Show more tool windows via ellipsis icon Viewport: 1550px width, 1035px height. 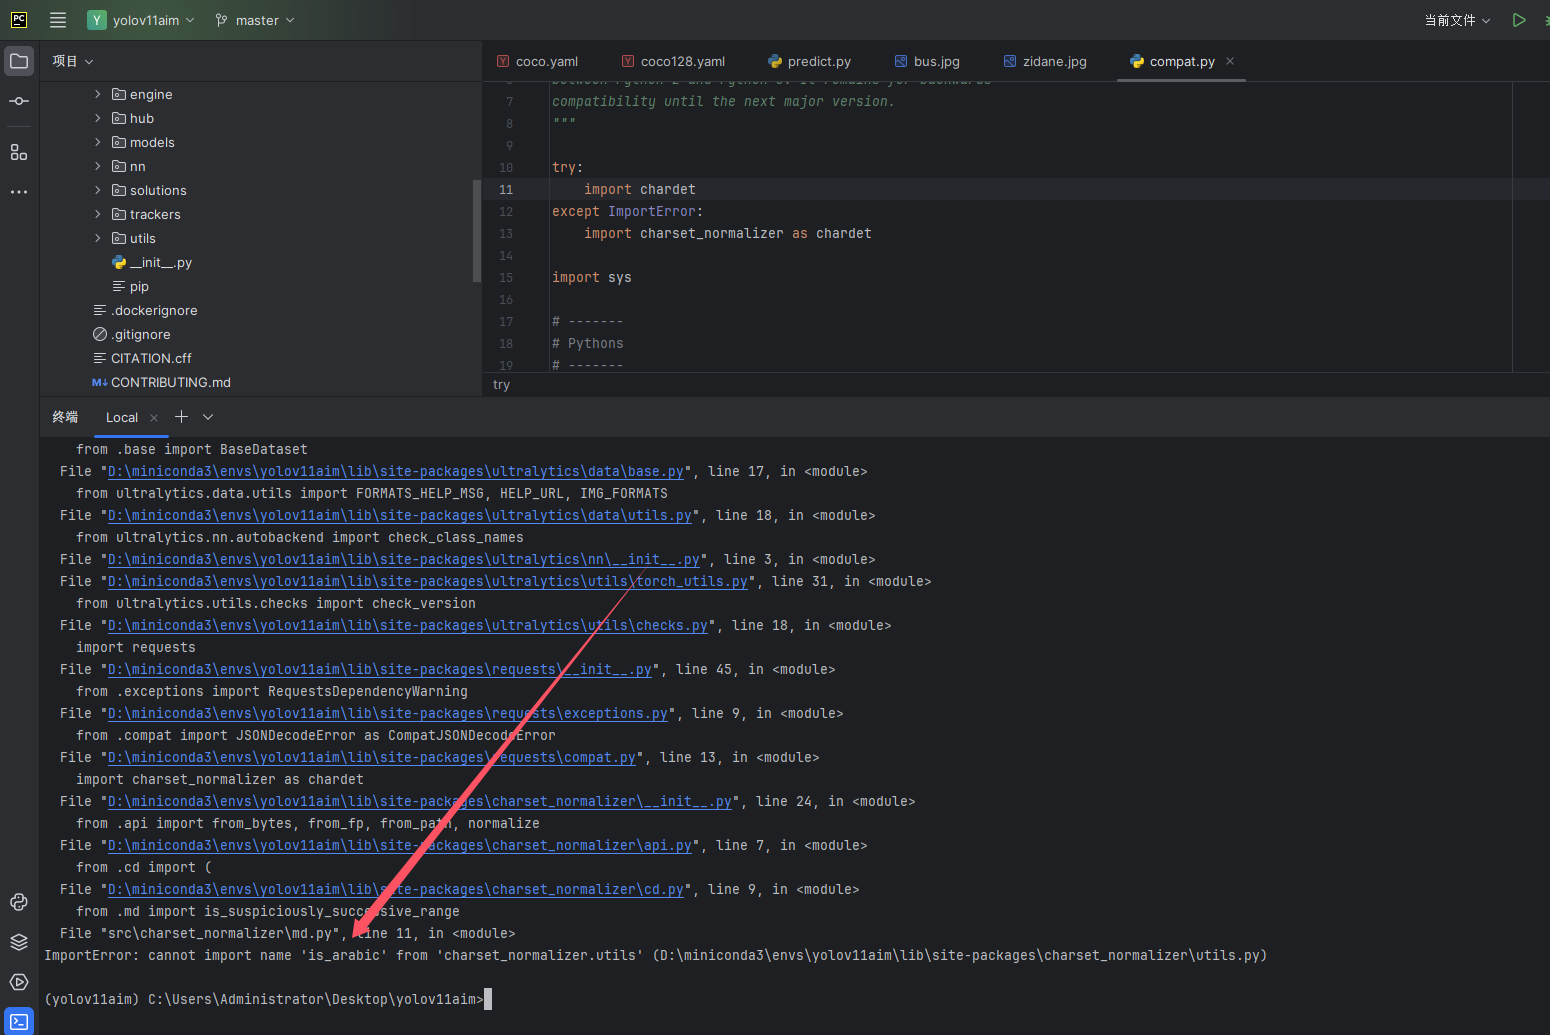tap(18, 191)
